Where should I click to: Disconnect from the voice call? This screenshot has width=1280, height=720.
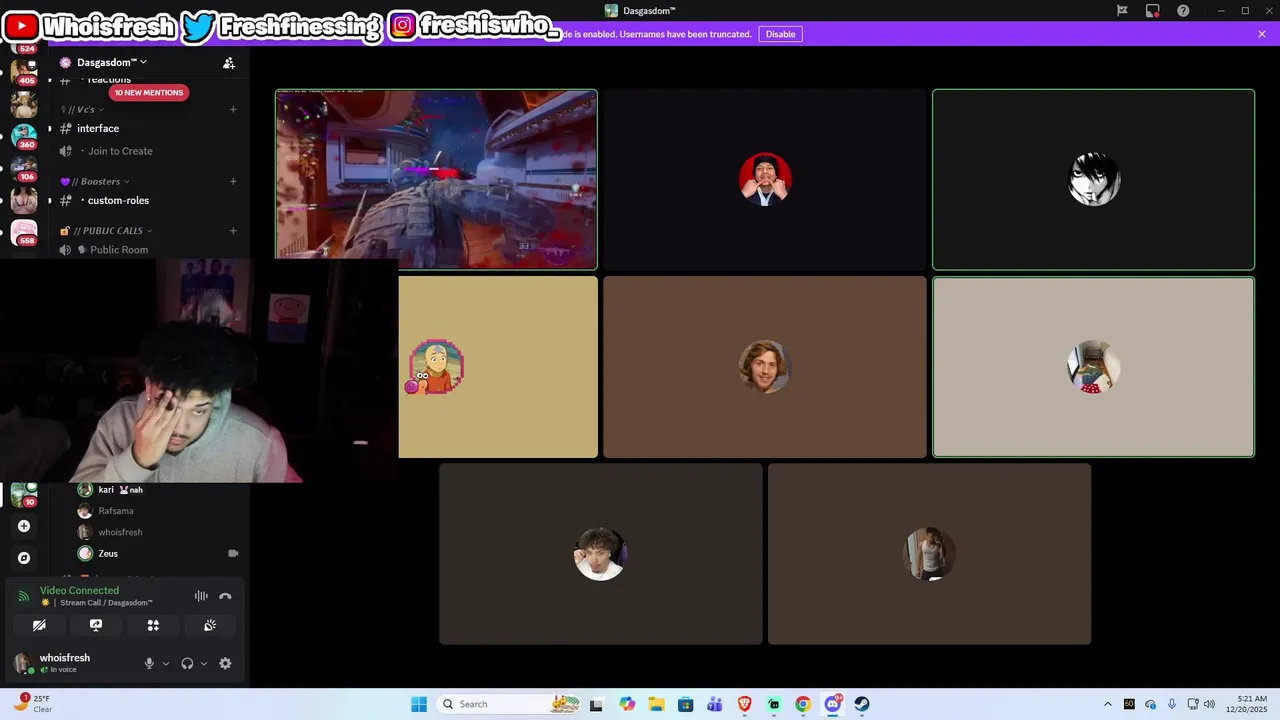tap(225, 596)
